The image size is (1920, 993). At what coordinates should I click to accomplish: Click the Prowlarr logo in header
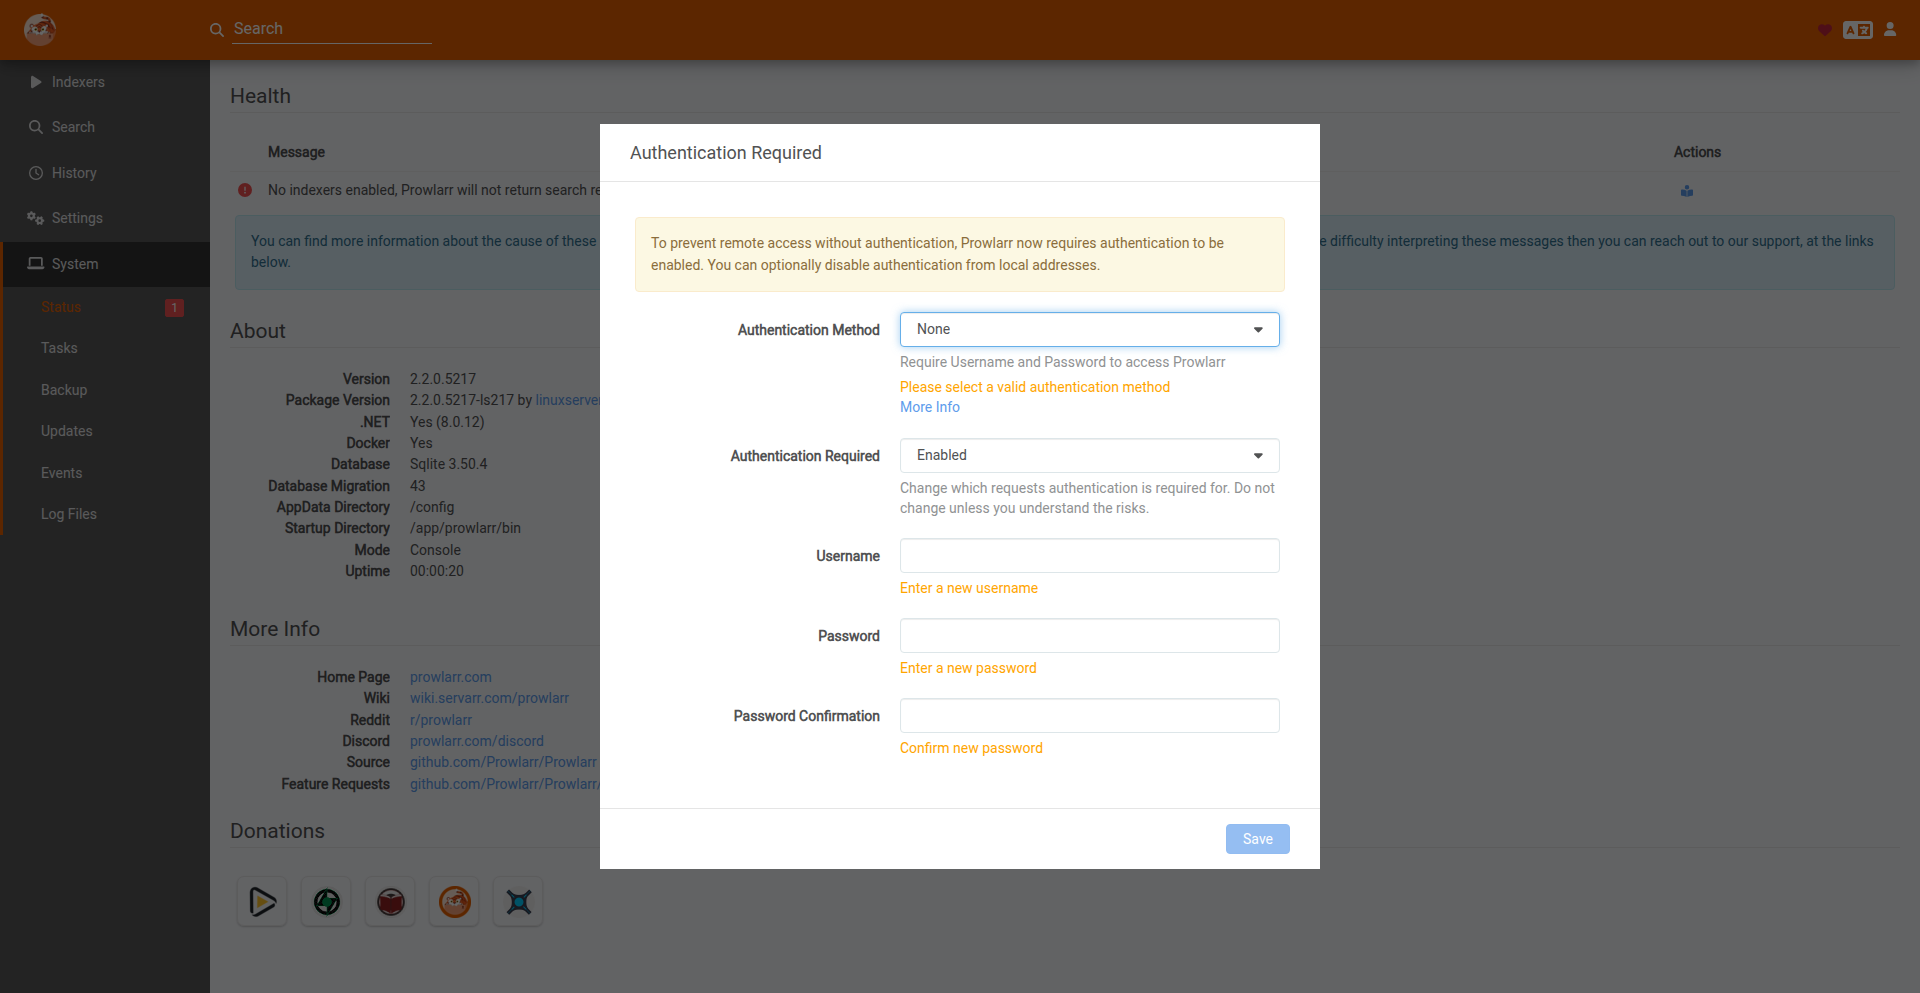40,29
